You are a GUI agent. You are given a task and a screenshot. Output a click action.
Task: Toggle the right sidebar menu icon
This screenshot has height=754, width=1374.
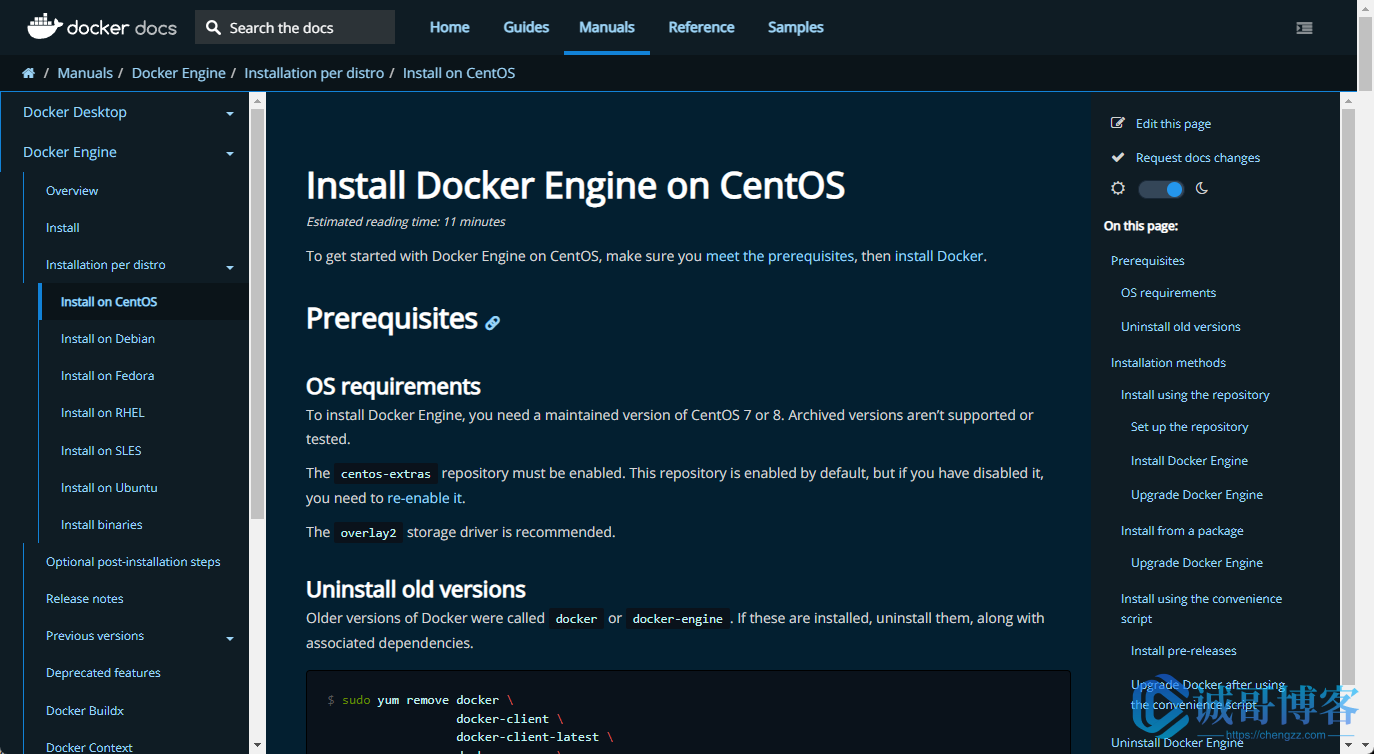pyautogui.click(x=1304, y=28)
